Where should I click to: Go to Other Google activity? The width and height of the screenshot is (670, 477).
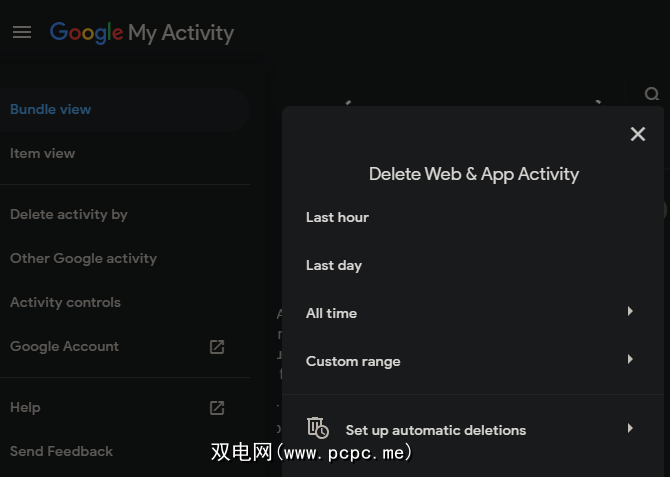[83, 259]
